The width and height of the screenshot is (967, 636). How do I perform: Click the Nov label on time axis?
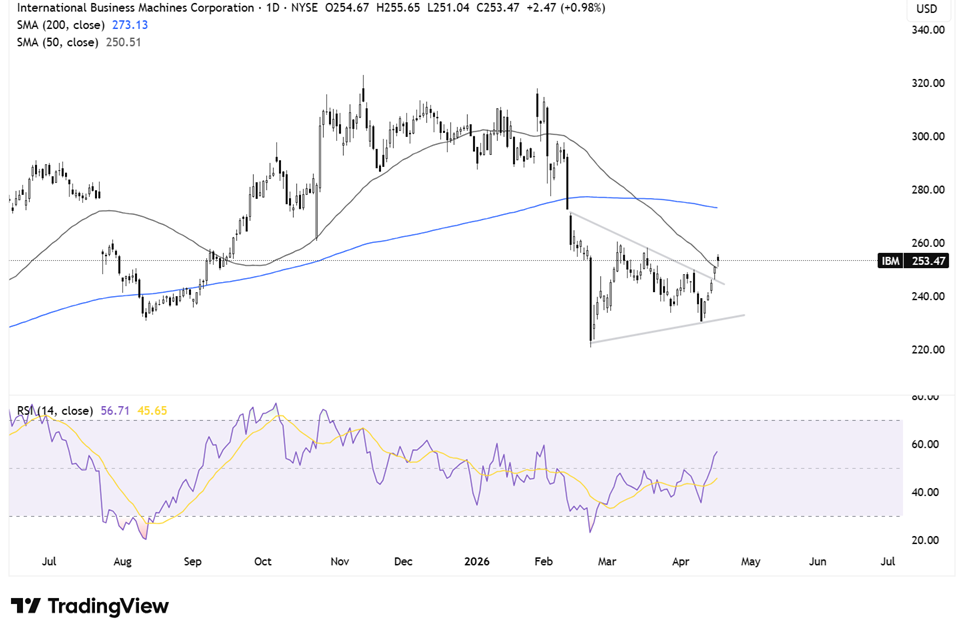click(x=340, y=562)
